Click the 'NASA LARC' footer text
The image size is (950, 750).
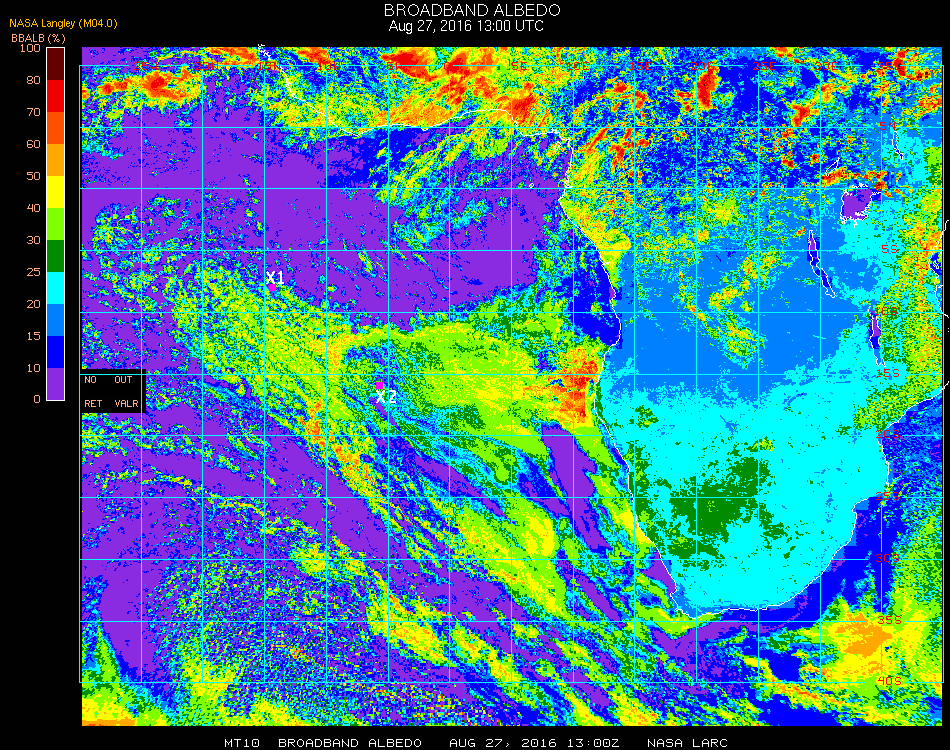pos(687,743)
